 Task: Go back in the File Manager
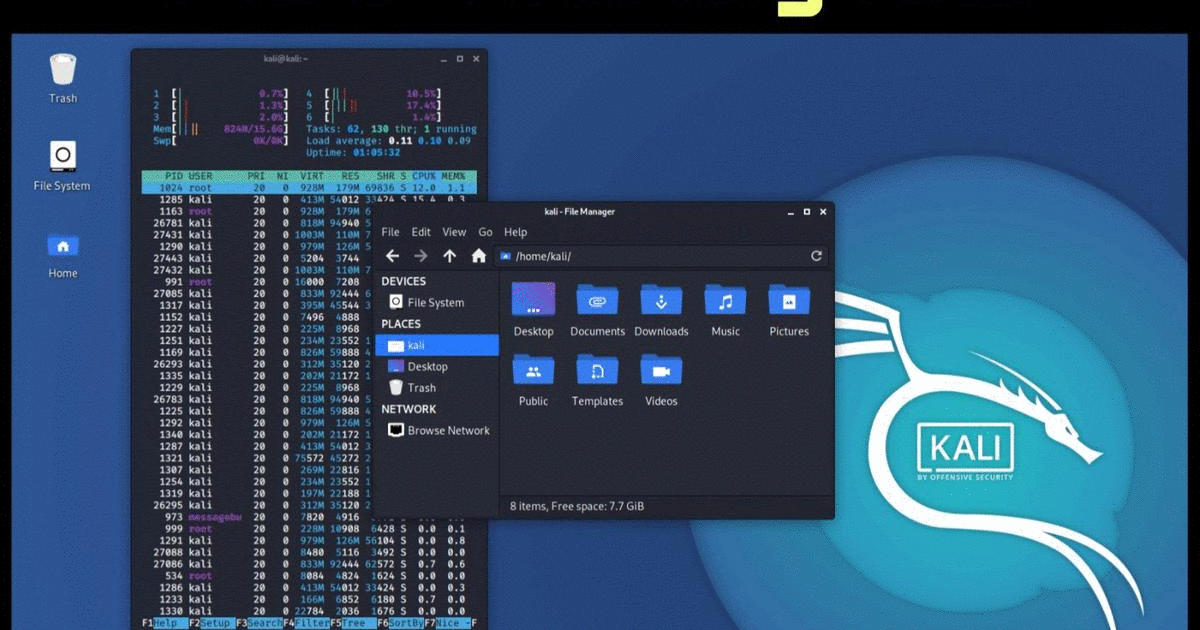[393, 256]
